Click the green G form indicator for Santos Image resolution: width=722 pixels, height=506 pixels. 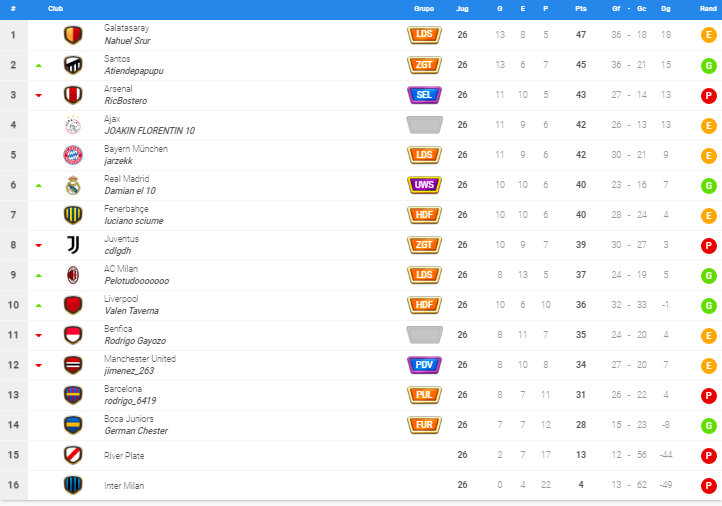pos(708,66)
